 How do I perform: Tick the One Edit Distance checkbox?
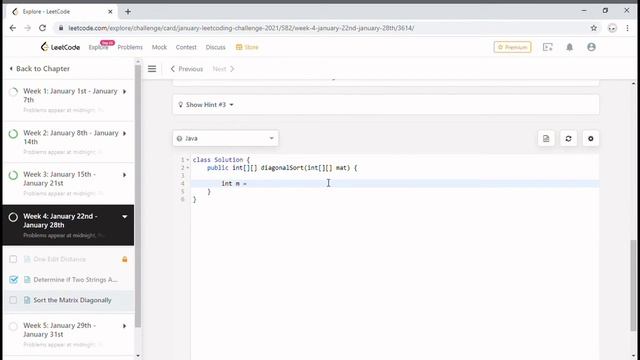point(13,259)
